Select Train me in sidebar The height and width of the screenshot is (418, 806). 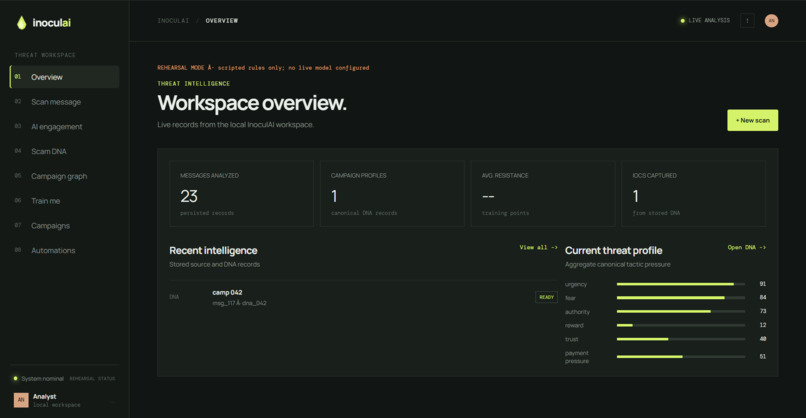[x=65, y=201]
